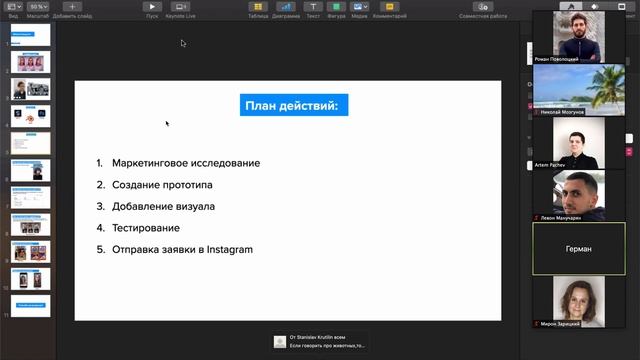The height and width of the screenshot is (360, 640).
Task: Add a comment with Комментарий icon
Action: pos(389,7)
